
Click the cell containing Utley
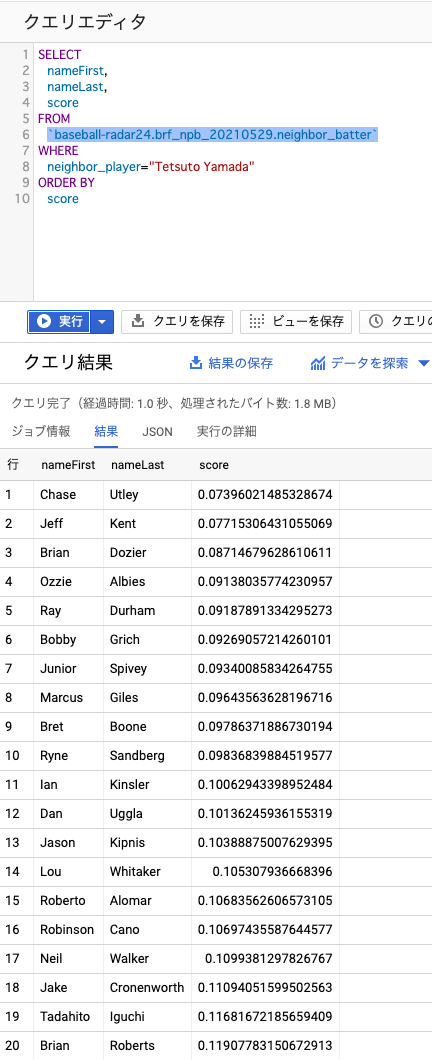[x=147, y=495]
